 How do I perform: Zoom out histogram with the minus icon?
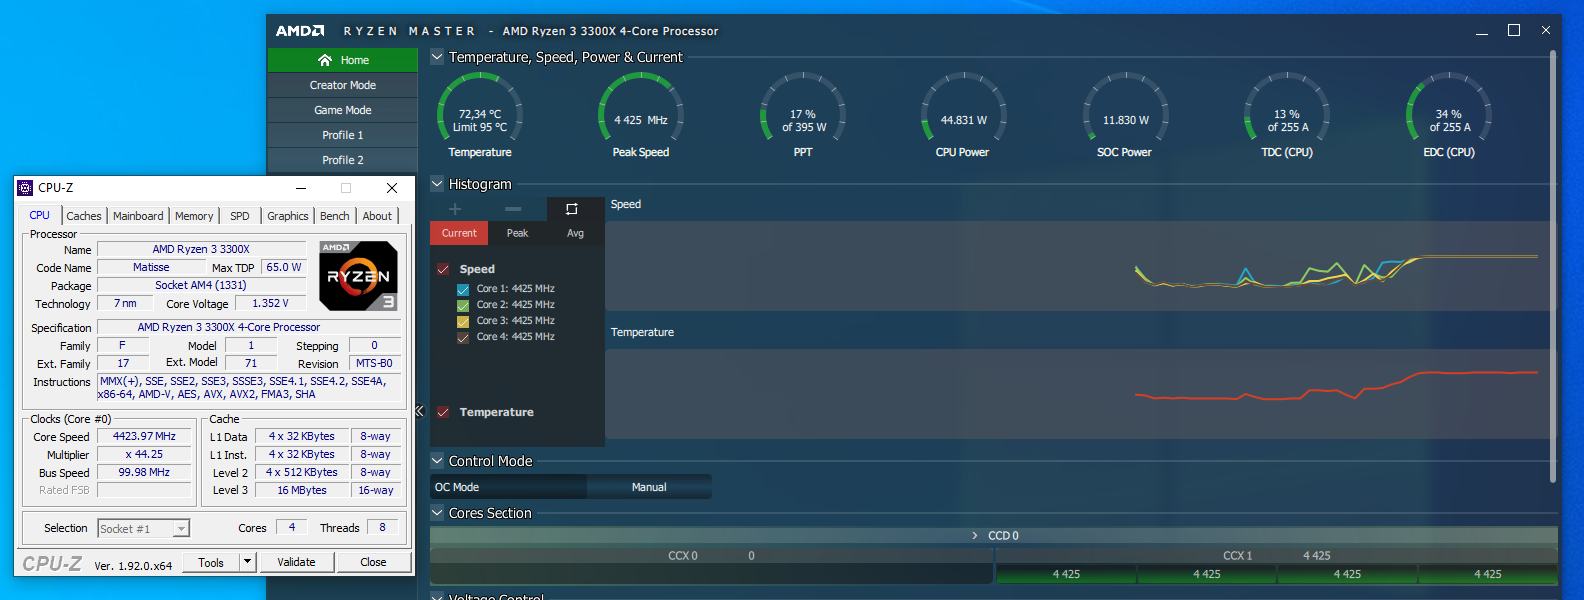tap(513, 209)
